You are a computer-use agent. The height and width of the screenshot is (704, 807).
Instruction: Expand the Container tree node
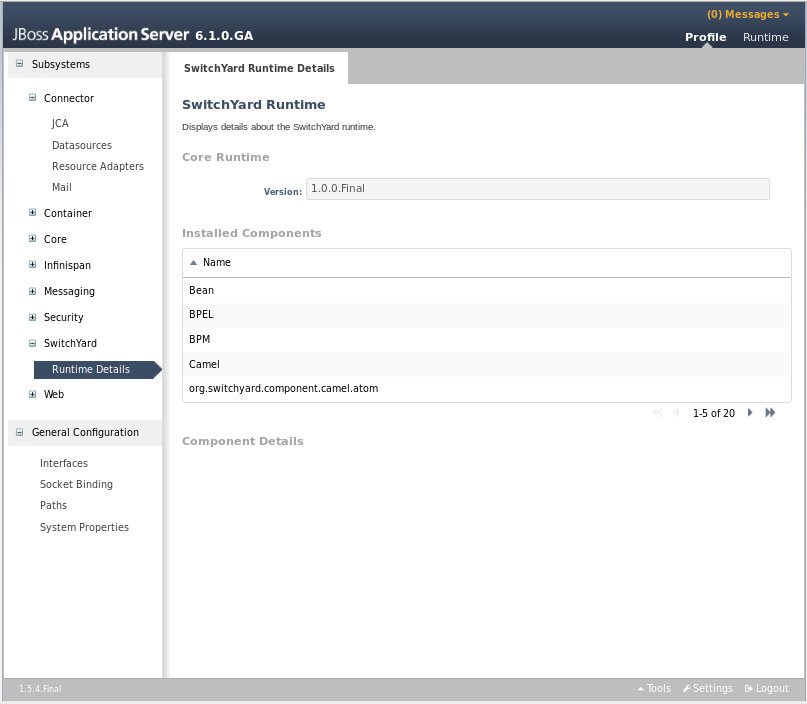32,213
